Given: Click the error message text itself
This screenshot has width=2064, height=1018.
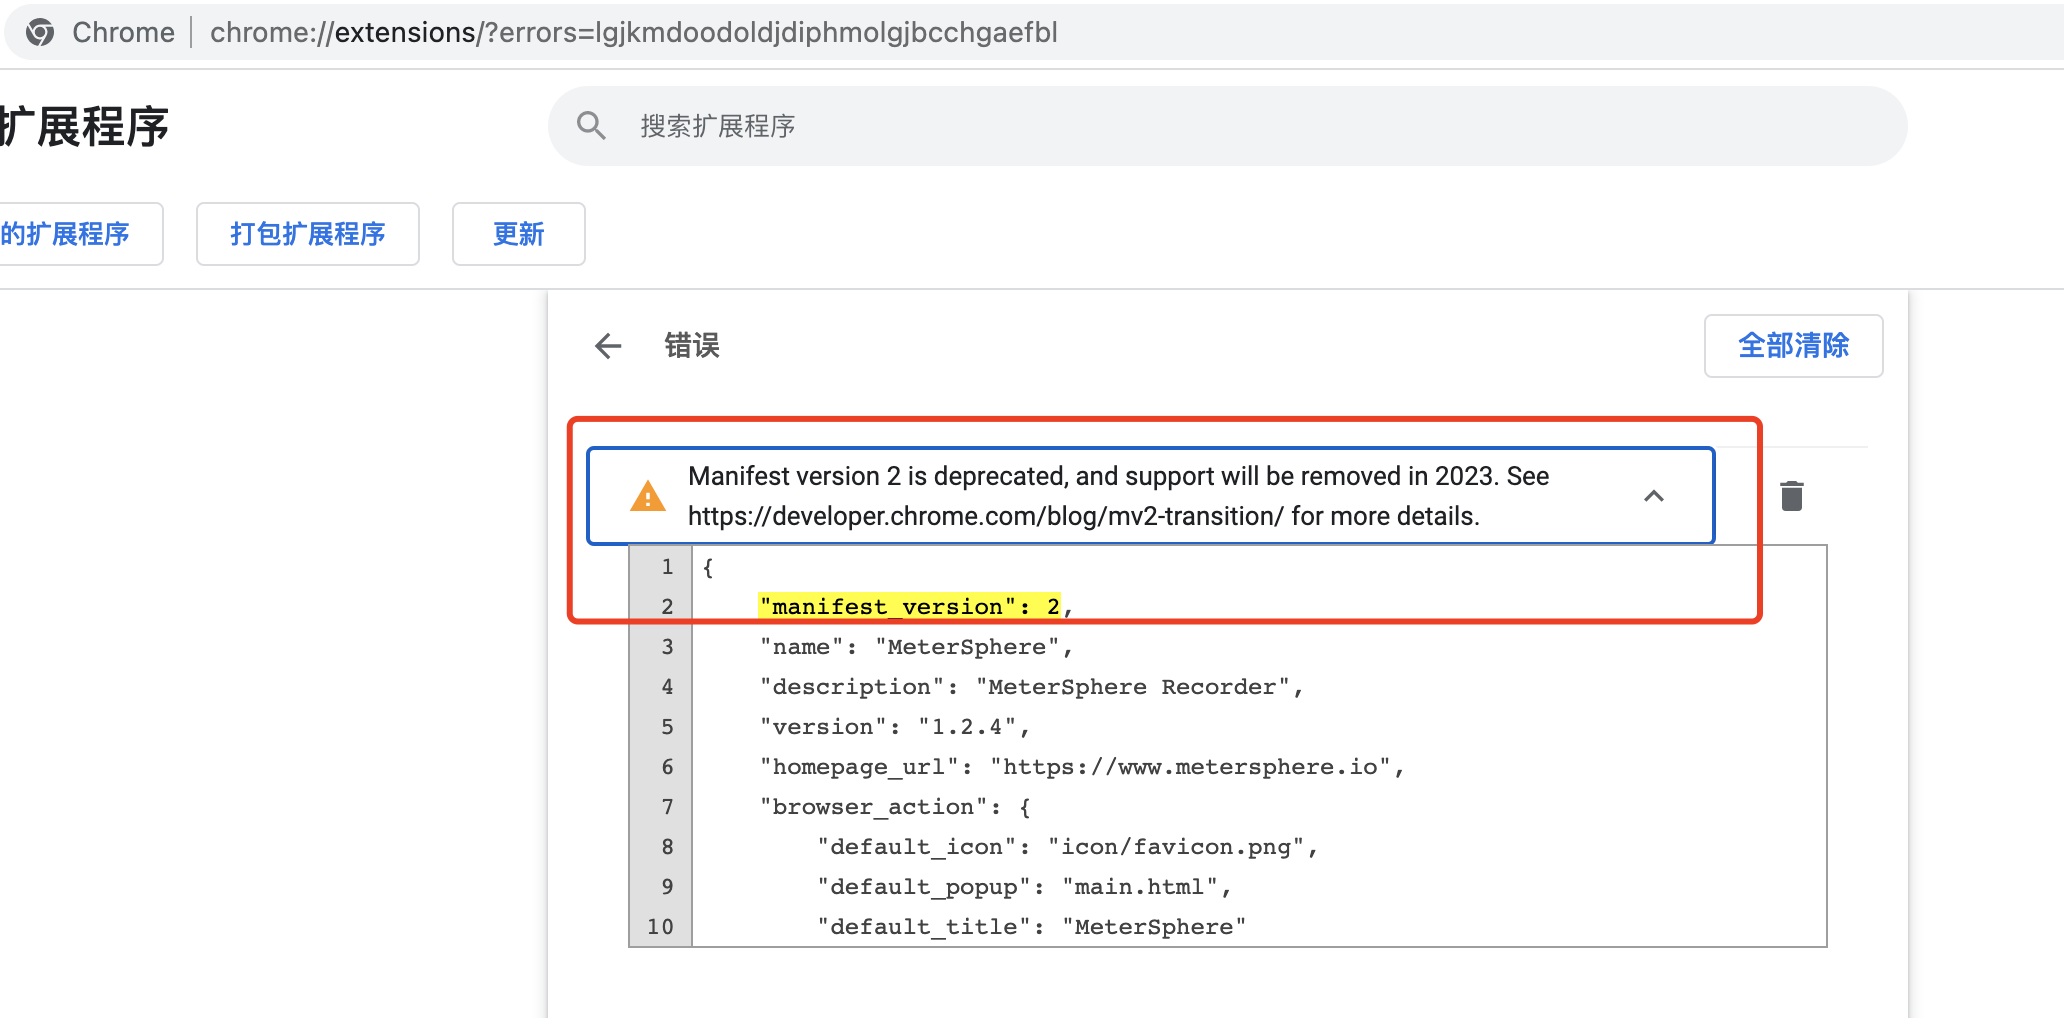Looking at the screenshot, I should pyautogui.click(x=1117, y=476).
